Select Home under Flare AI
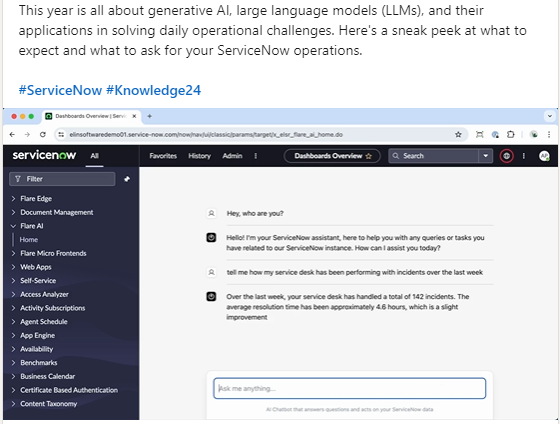This screenshot has width=560, height=424. [x=29, y=240]
